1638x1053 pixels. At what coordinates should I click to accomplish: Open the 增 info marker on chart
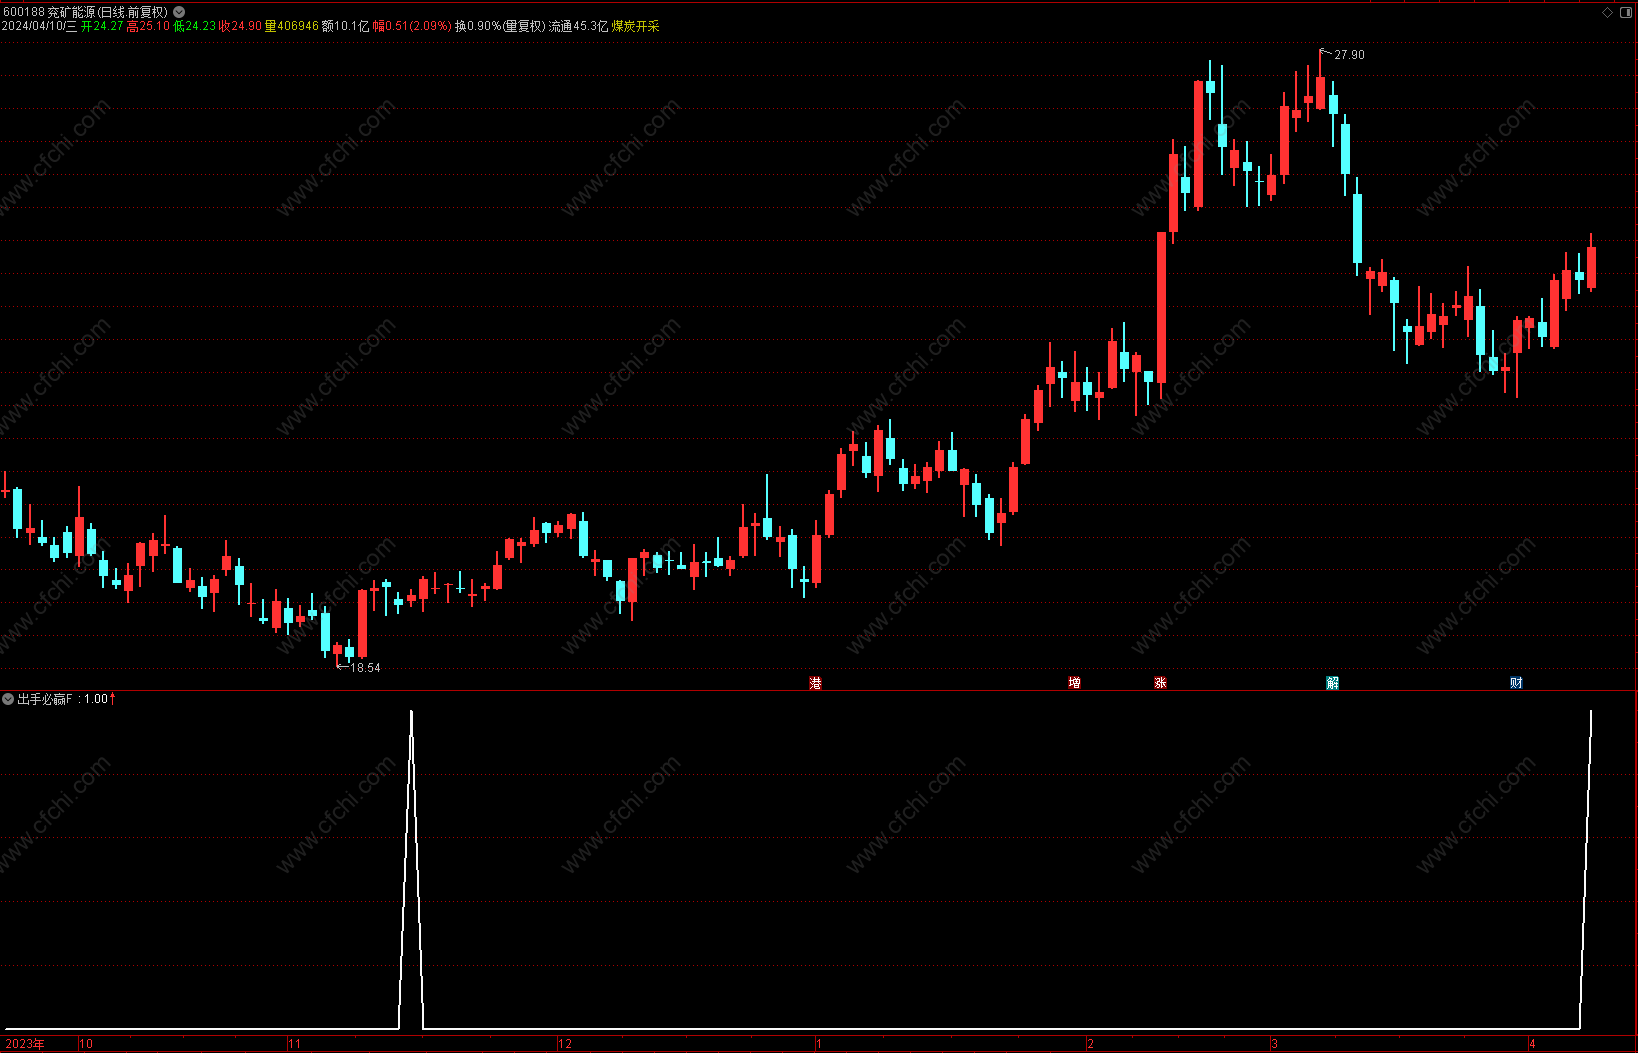click(1075, 683)
